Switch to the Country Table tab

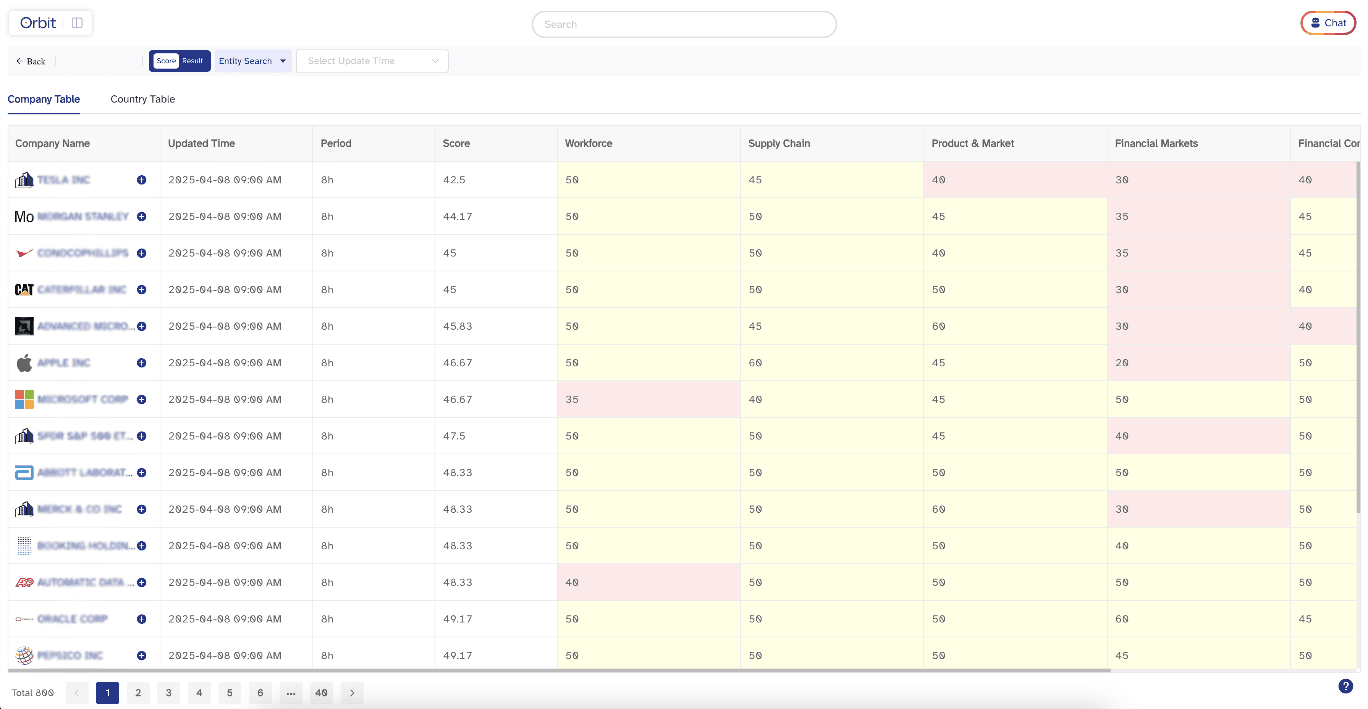(143, 99)
